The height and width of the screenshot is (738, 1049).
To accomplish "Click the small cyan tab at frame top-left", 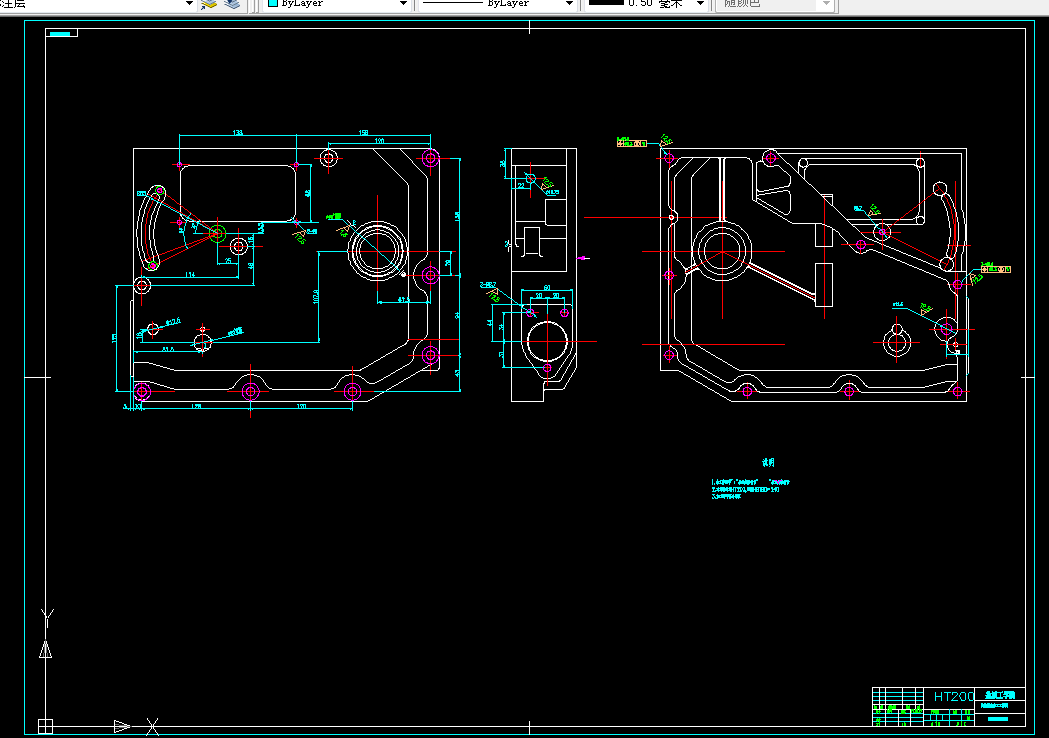I will pyautogui.click(x=61, y=33).
